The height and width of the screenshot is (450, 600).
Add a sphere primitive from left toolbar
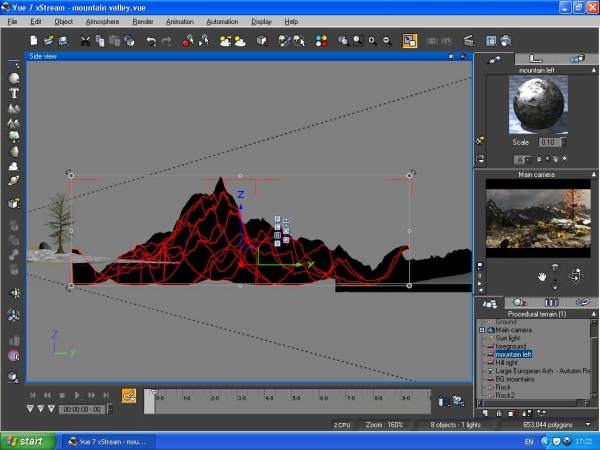tap(14, 78)
